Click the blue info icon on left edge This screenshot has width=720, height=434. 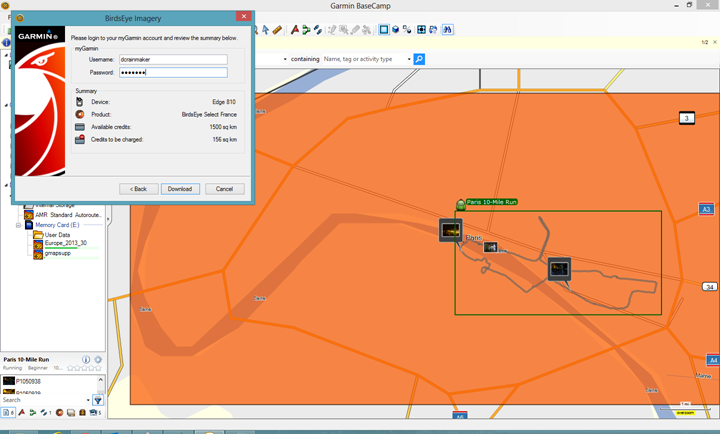[x=6, y=43]
